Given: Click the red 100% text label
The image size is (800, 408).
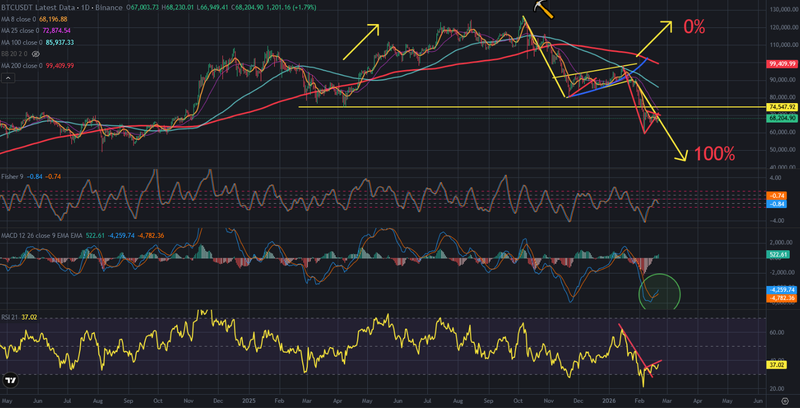Looking at the screenshot, I should pos(713,154).
